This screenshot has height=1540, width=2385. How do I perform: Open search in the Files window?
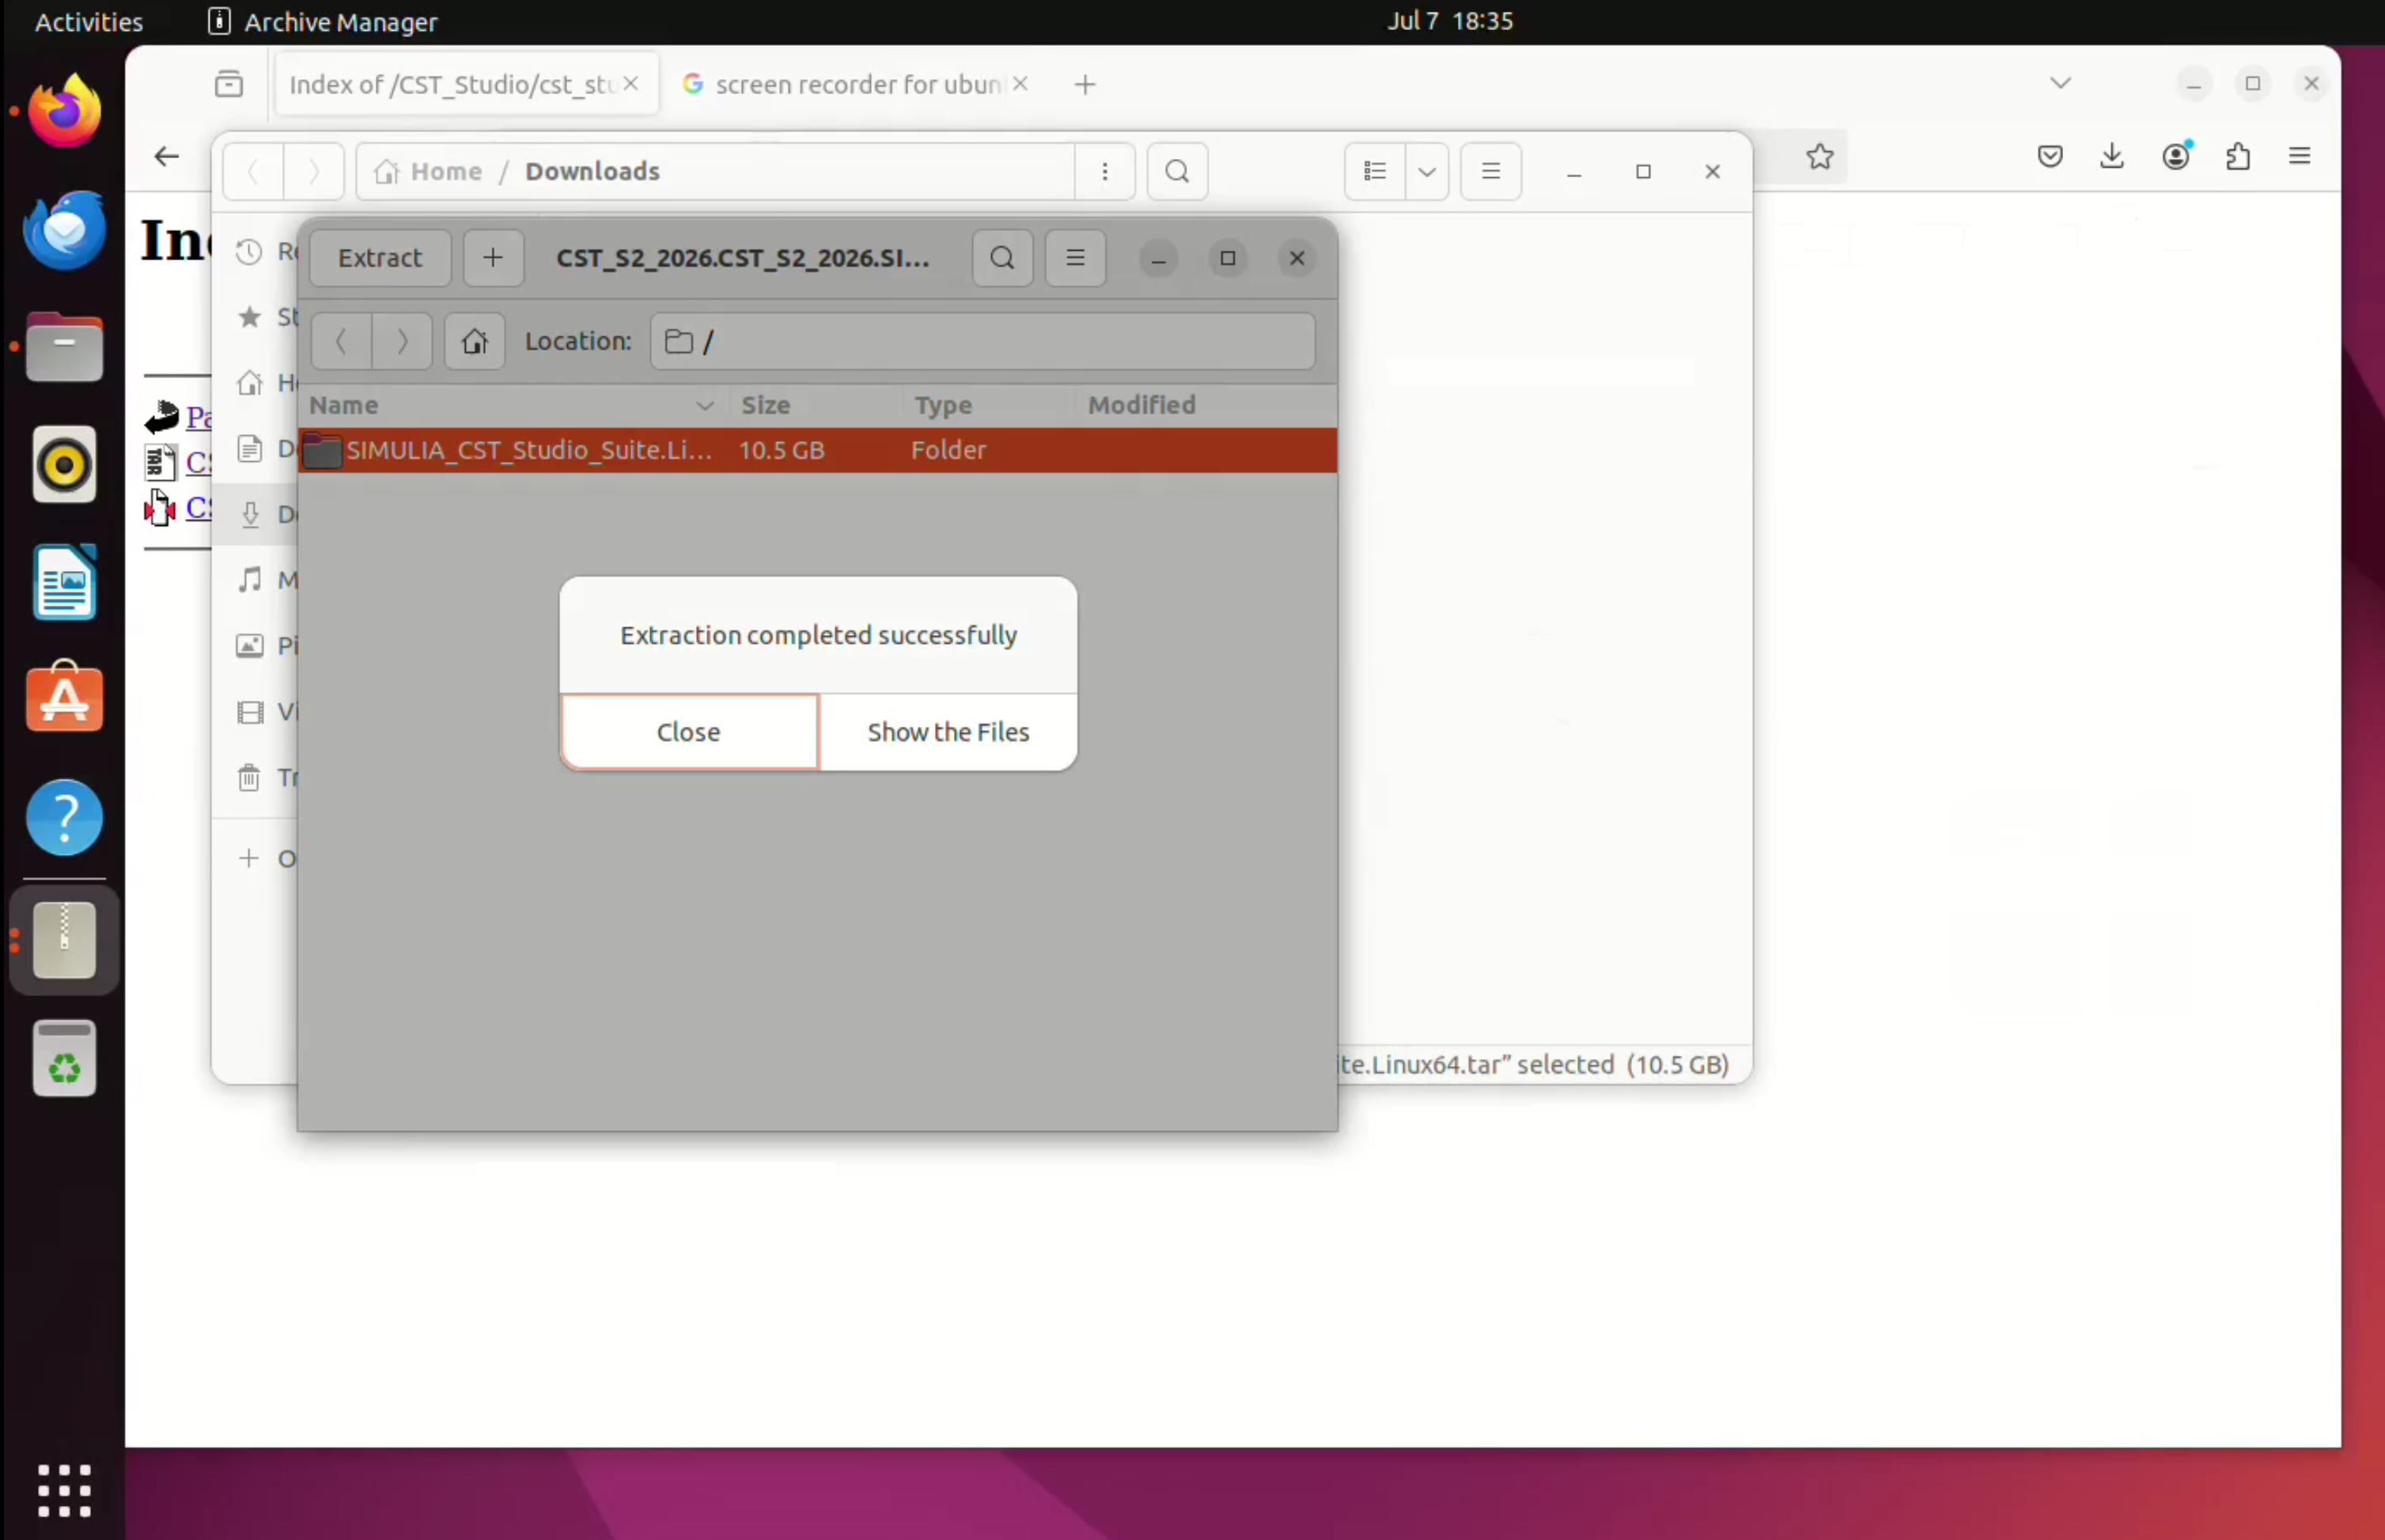[1177, 172]
